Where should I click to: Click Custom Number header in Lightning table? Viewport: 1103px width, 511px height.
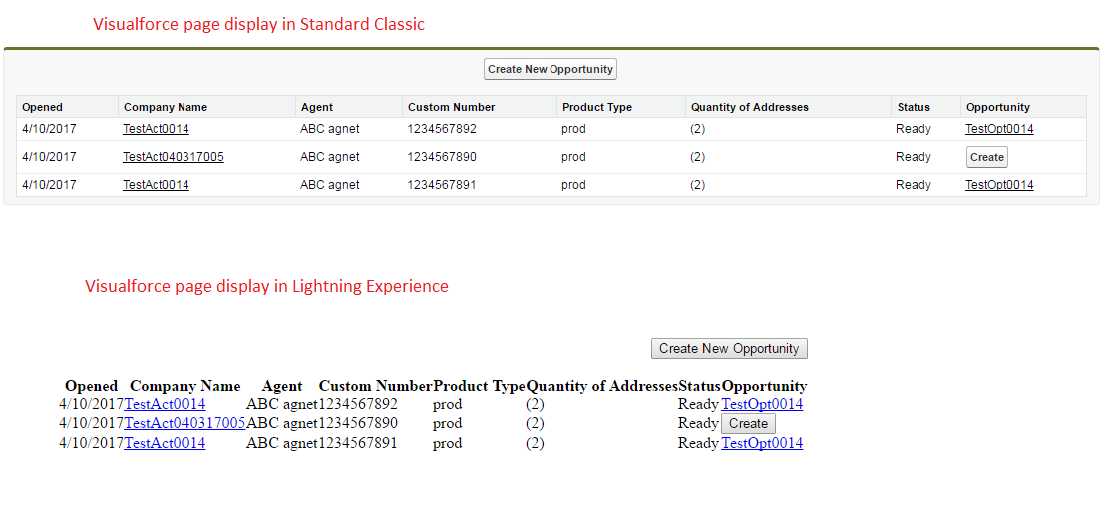[375, 386]
